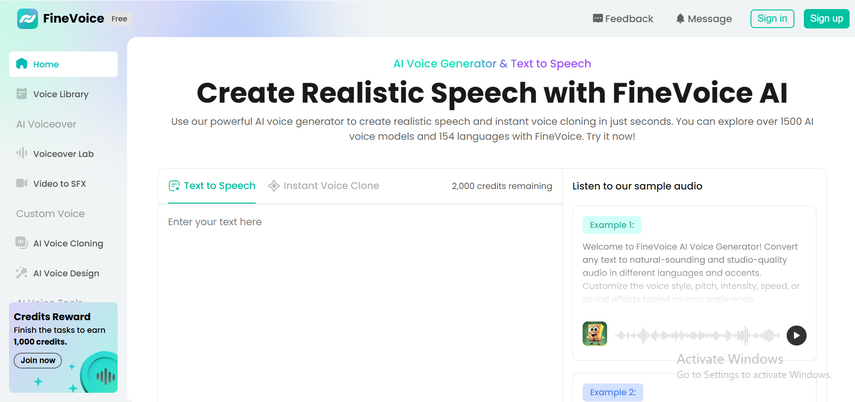Image resolution: width=855 pixels, height=402 pixels.
Task: Click the 'AI Voiceover' section label
Action: tap(46, 124)
